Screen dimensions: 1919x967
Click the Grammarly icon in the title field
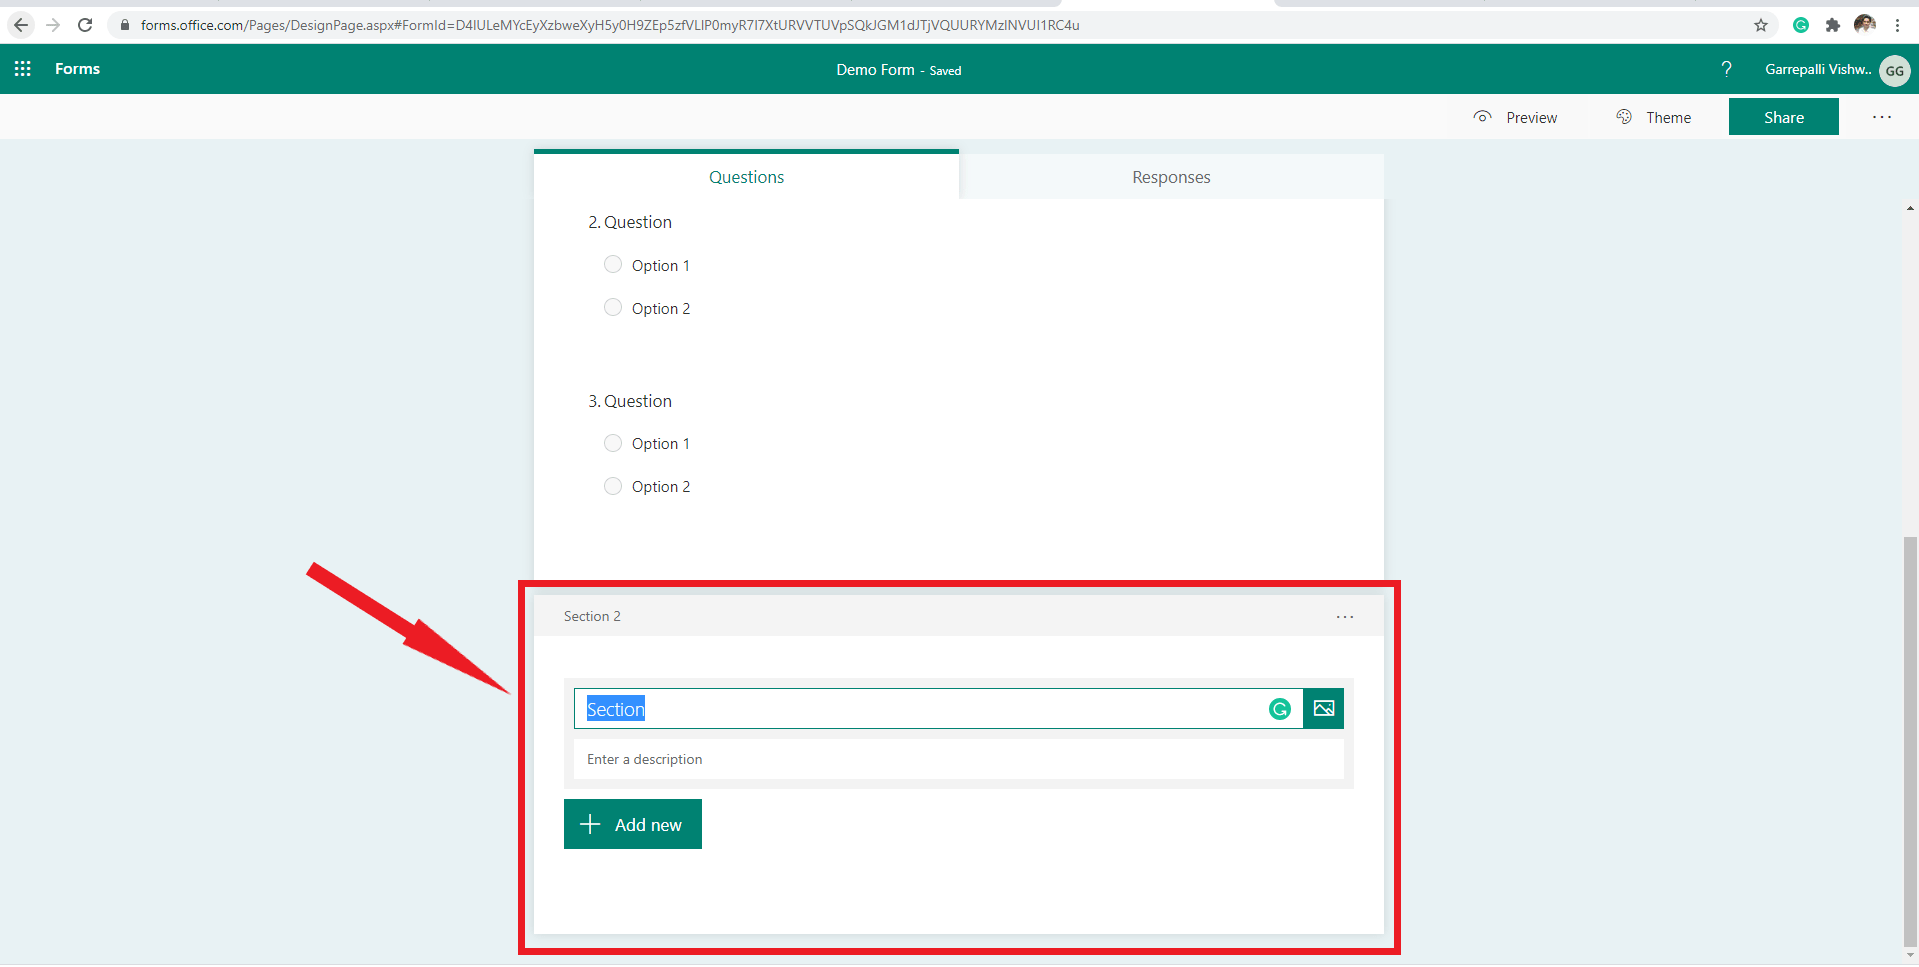coord(1280,708)
